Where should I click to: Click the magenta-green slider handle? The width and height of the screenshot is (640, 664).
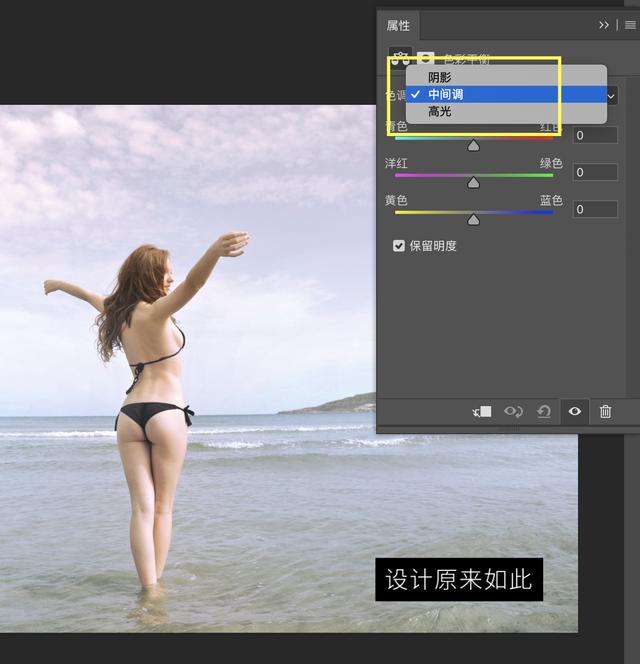click(x=474, y=182)
